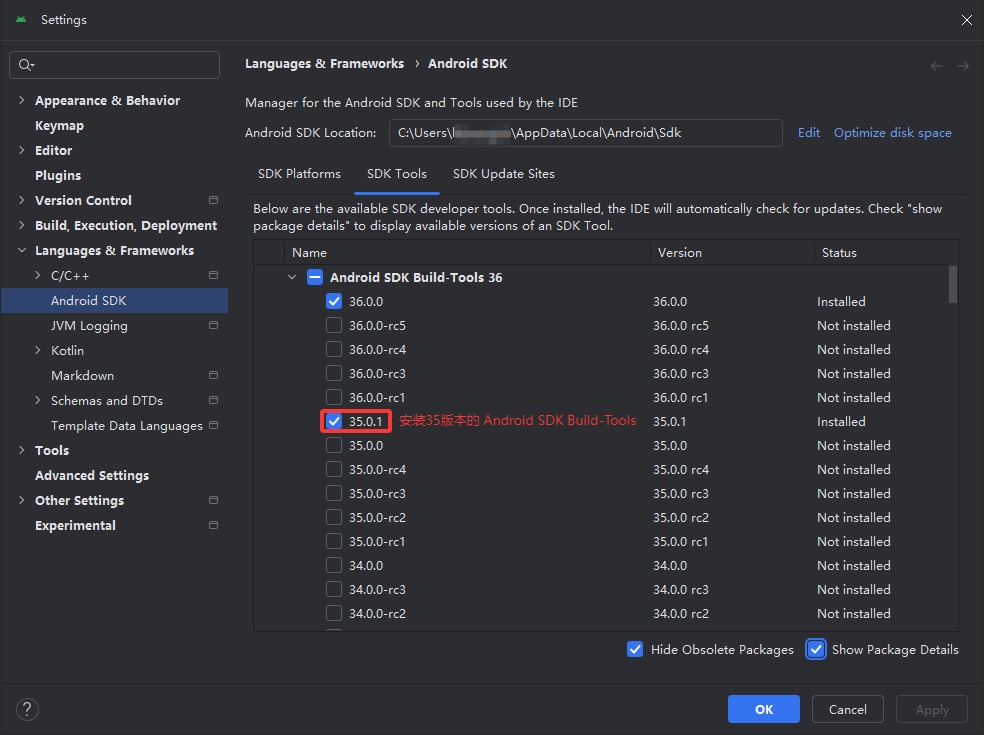Click project-level icon beside JVM Logging

pyautogui.click(x=213, y=325)
